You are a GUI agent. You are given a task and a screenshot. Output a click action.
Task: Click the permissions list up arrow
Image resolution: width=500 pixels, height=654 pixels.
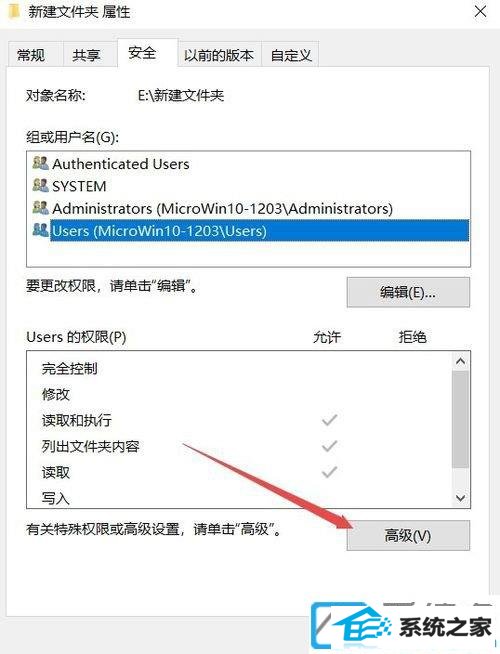point(460,361)
